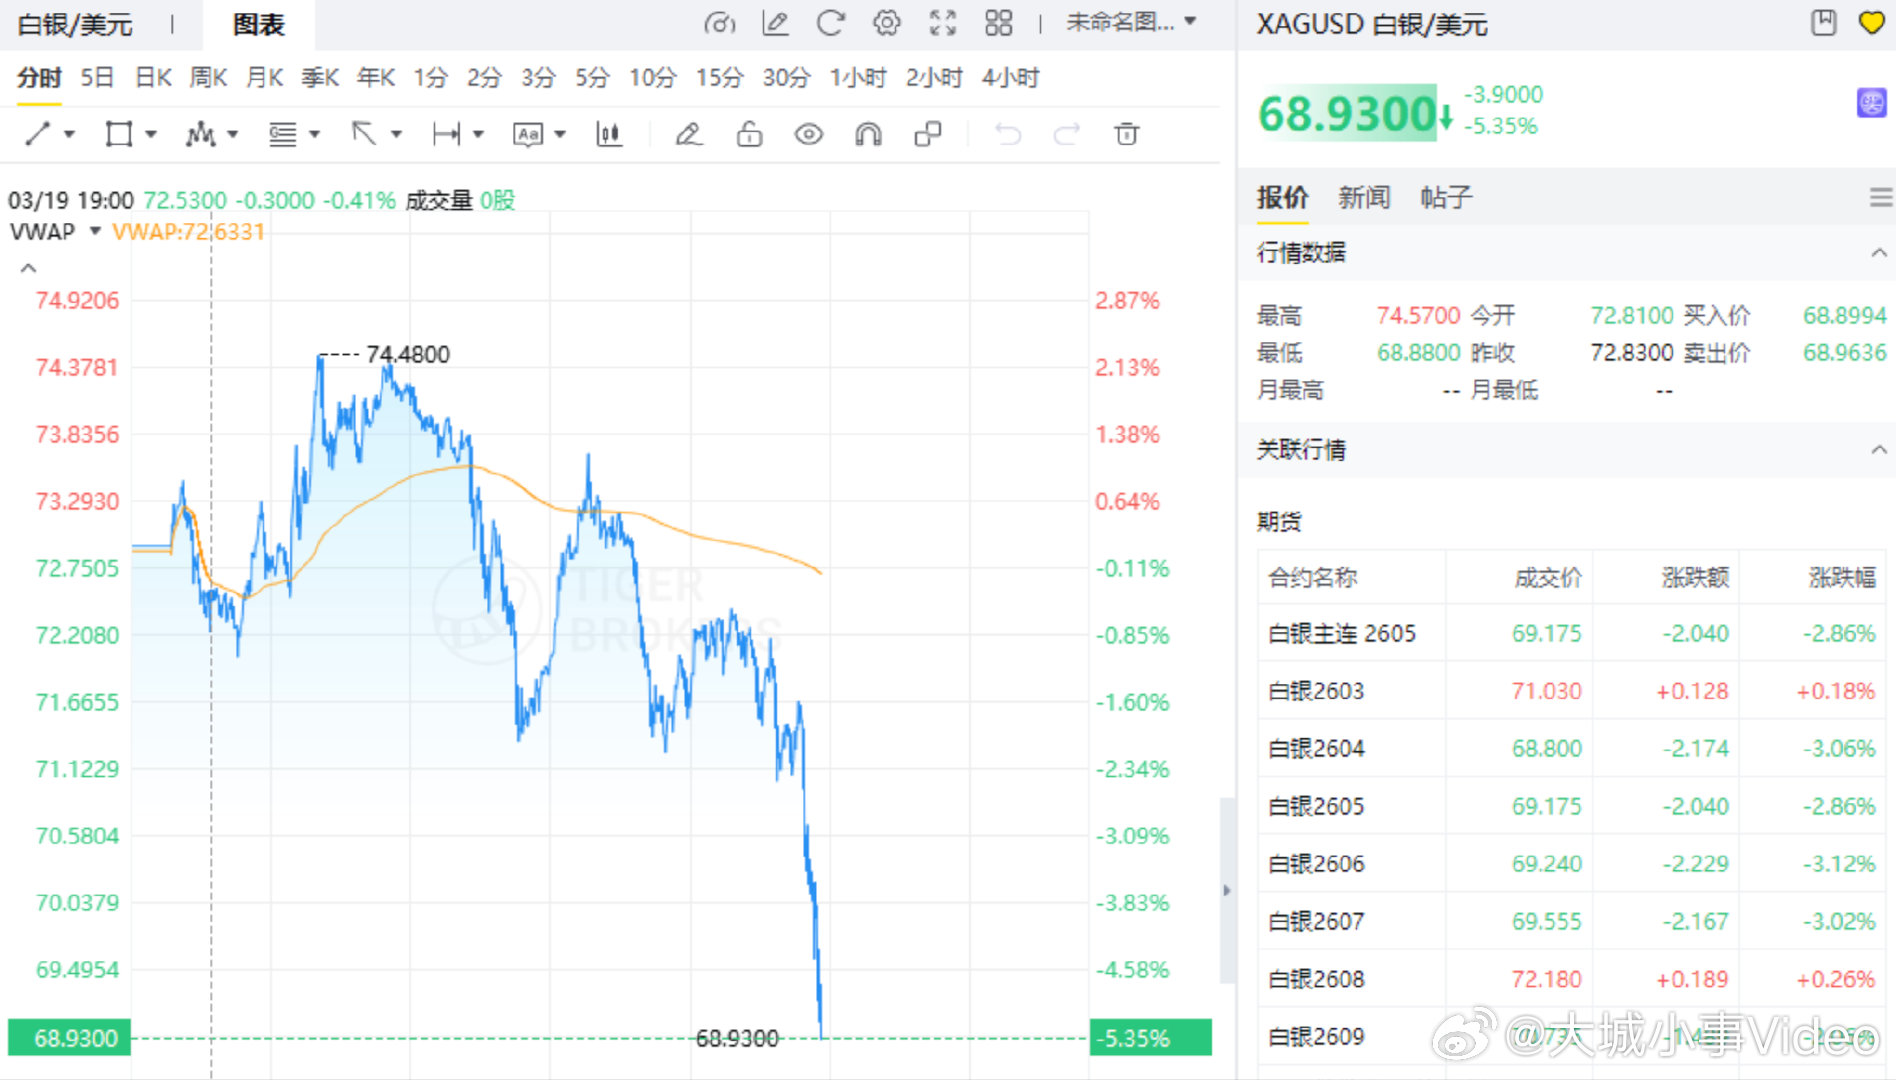The image size is (1896, 1080).
Task: Toggle the undo arrow
Action: (x=1008, y=133)
